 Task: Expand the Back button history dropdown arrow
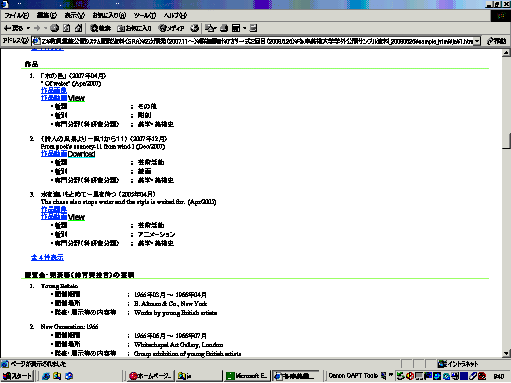28,28
